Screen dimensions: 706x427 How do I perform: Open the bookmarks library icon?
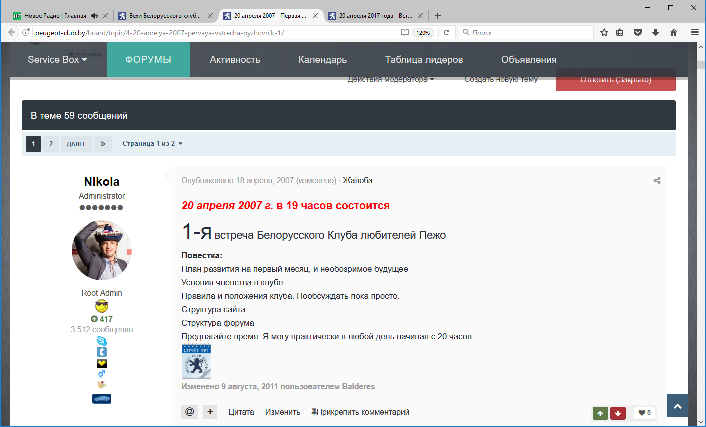pyautogui.click(x=620, y=32)
